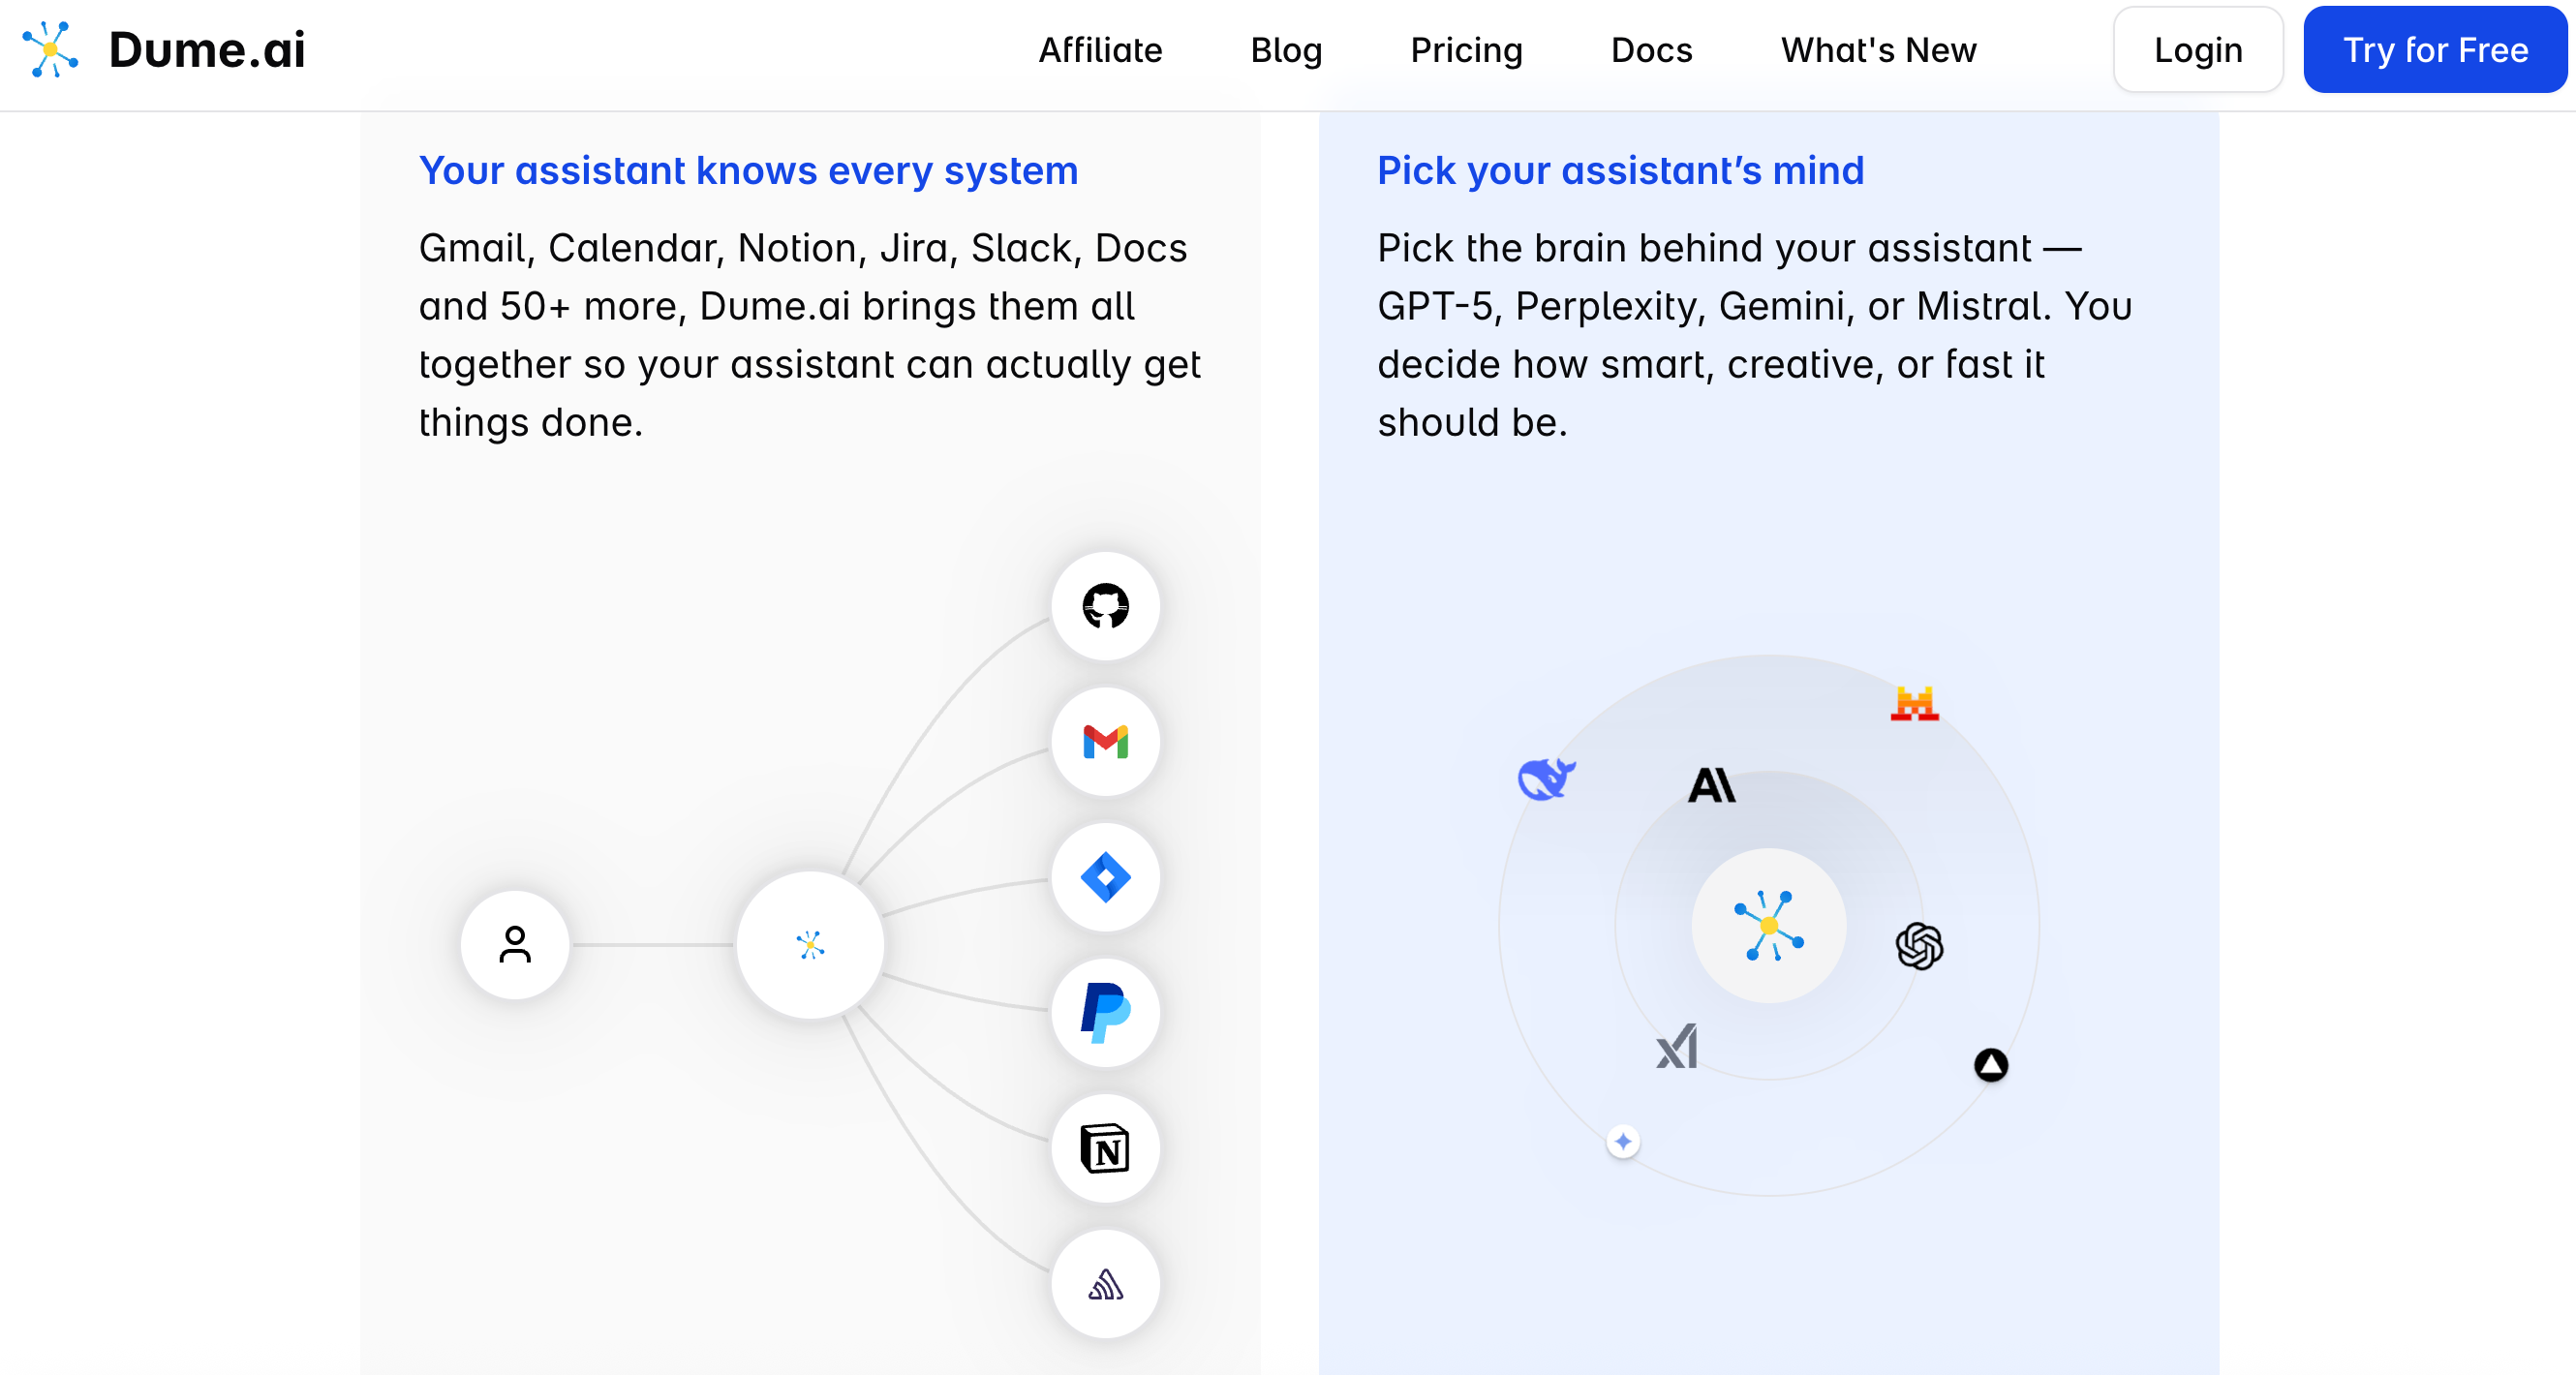Click the GitHub integration icon

(x=1105, y=606)
